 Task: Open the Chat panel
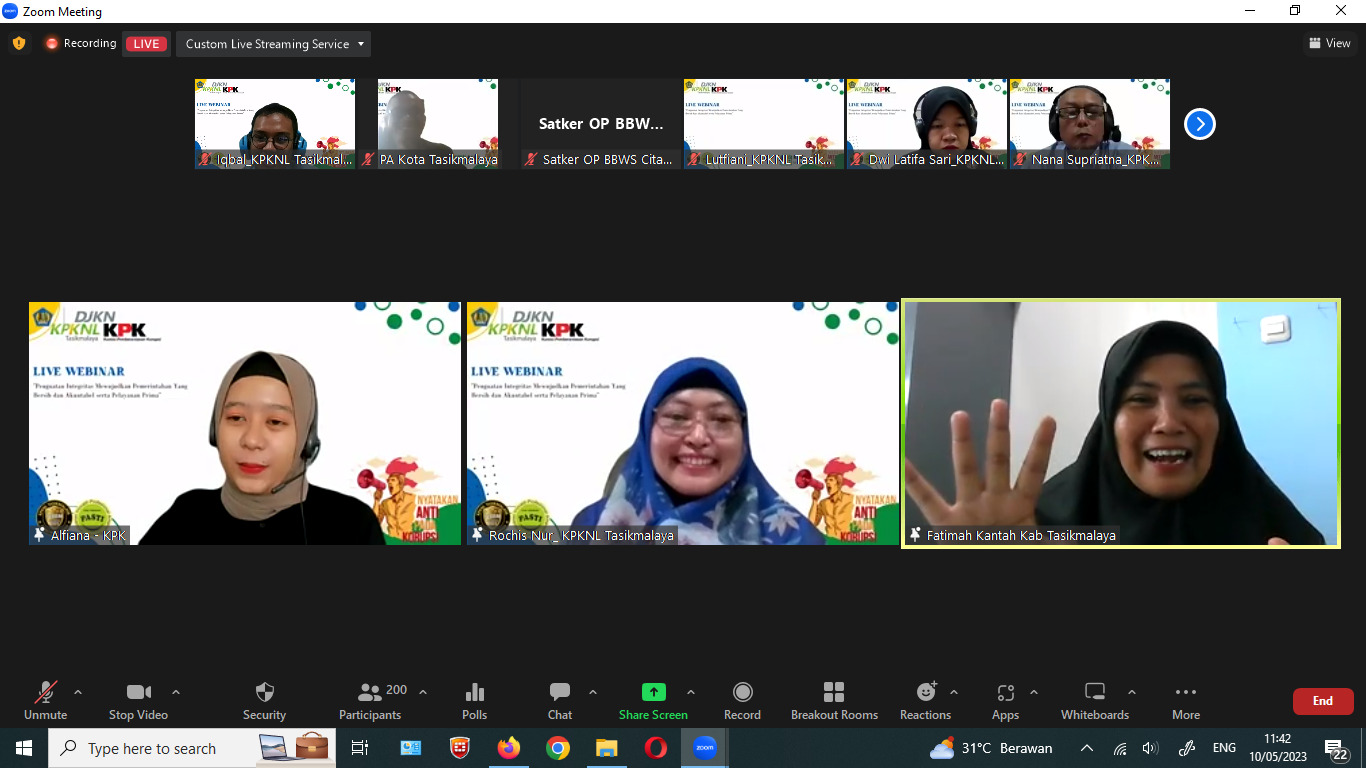560,701
